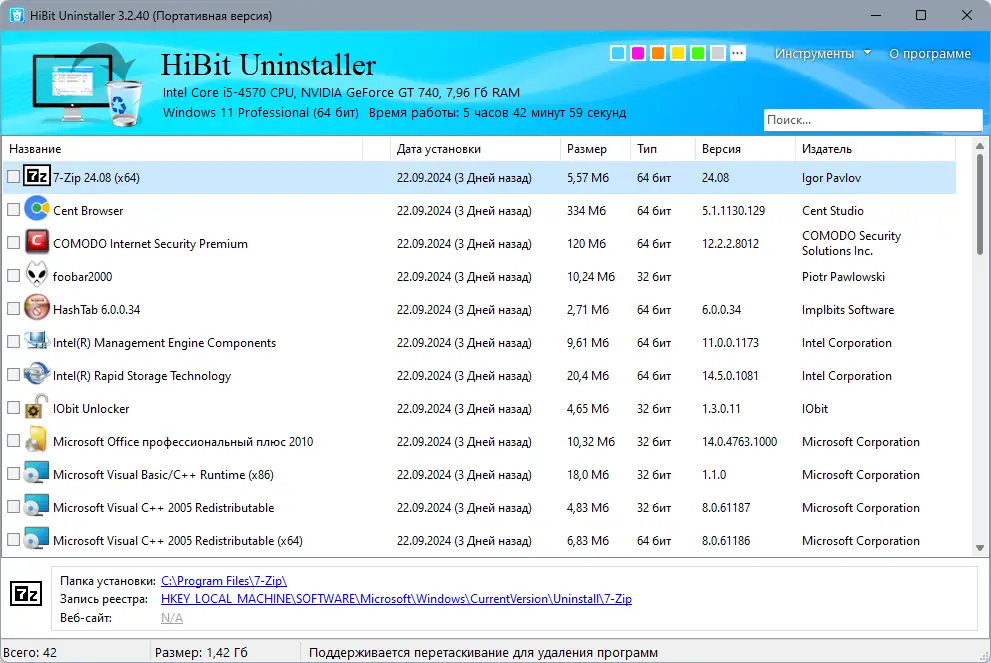Sort by the Размер column header

[595, 149]
